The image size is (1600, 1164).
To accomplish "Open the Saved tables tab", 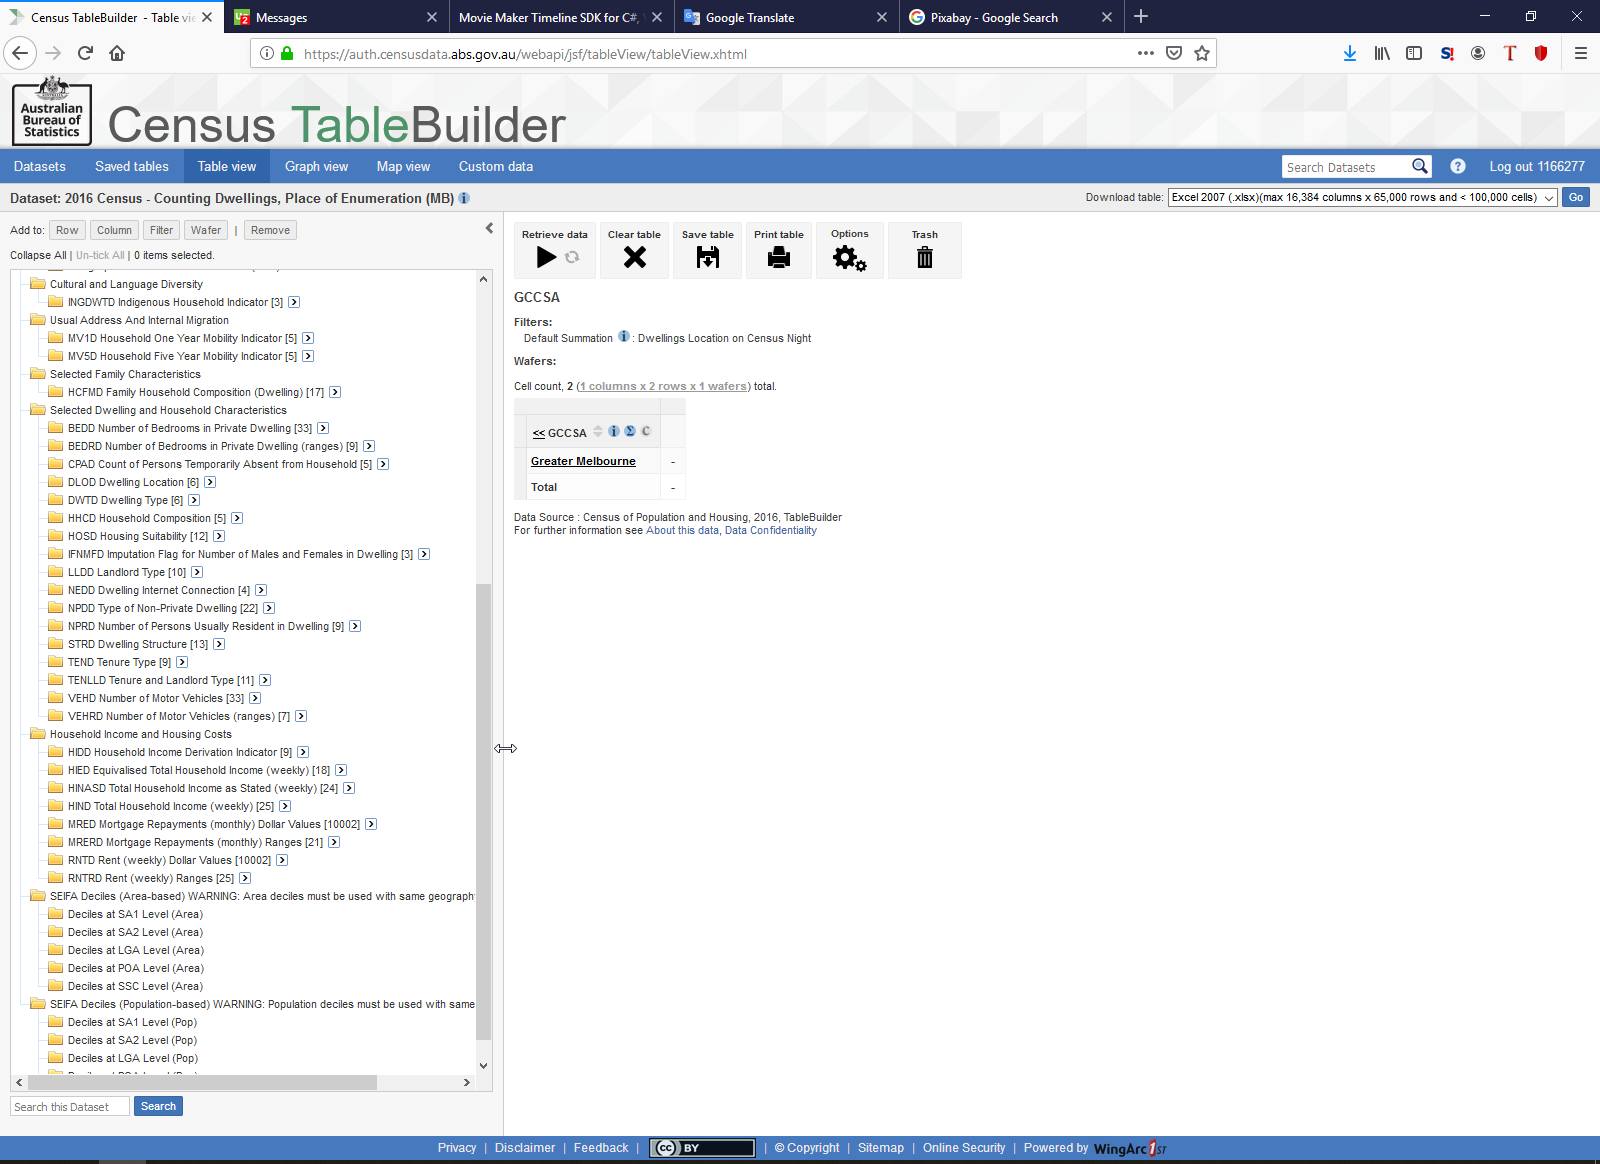I will tap(132, 166).
